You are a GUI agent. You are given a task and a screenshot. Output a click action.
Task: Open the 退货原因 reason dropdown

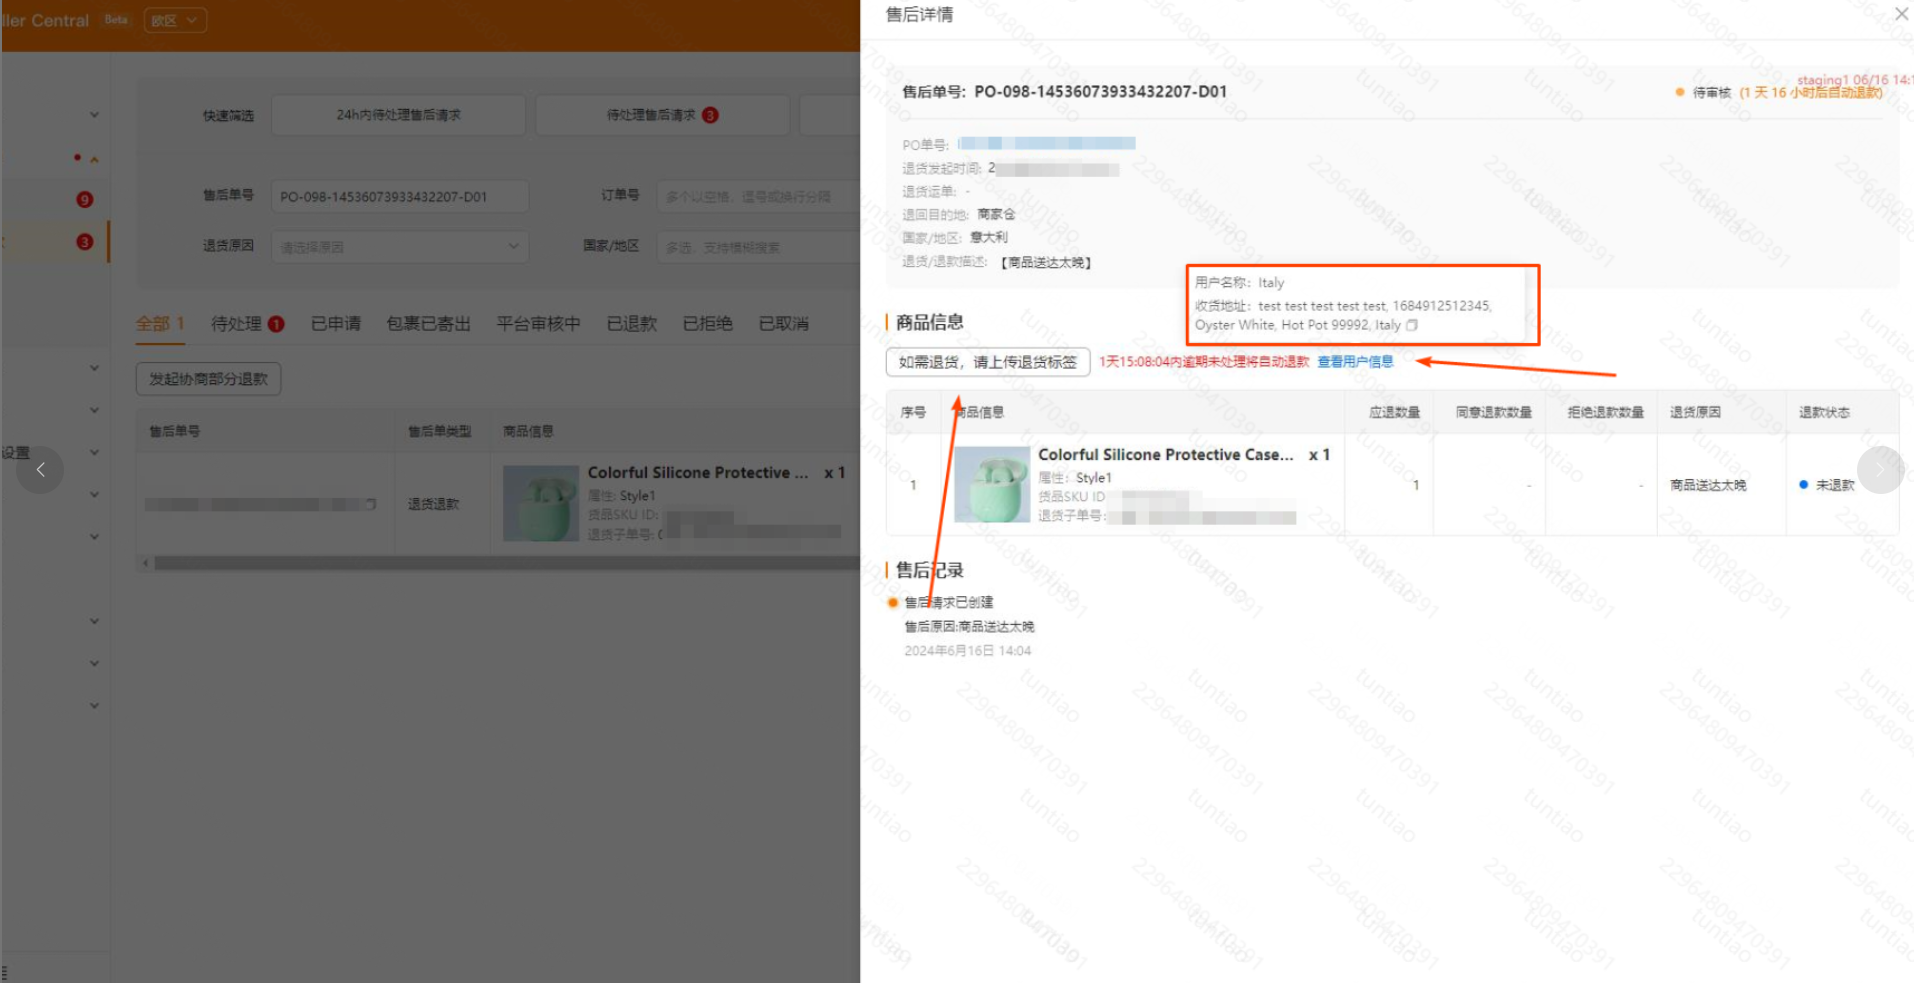(399, 245)
